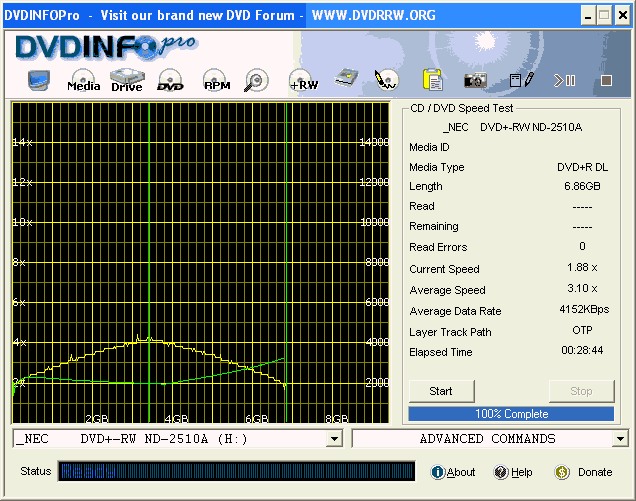Click the camera screenshot icon
636x501 pixels.
476,81
